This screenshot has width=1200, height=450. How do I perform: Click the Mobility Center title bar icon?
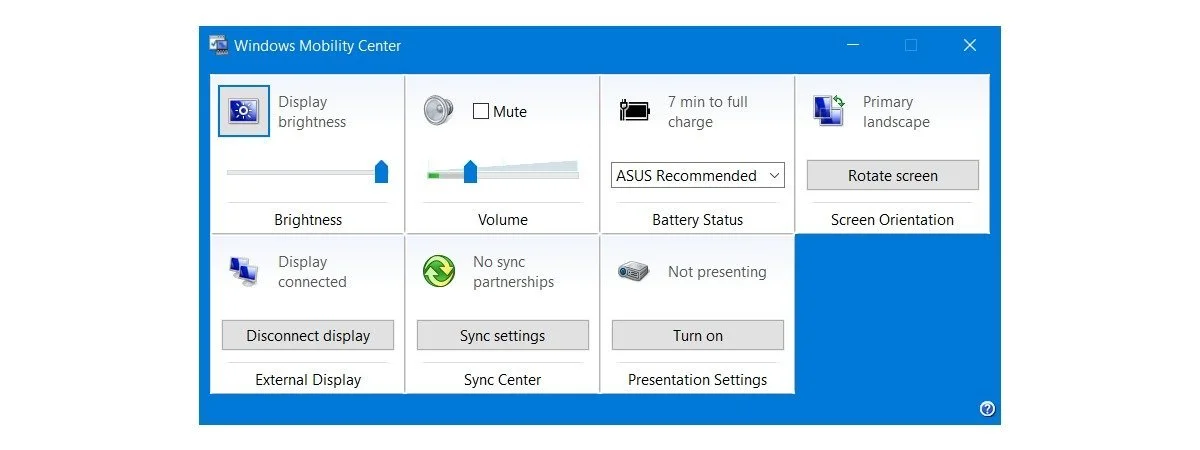(x=218, y=45)
